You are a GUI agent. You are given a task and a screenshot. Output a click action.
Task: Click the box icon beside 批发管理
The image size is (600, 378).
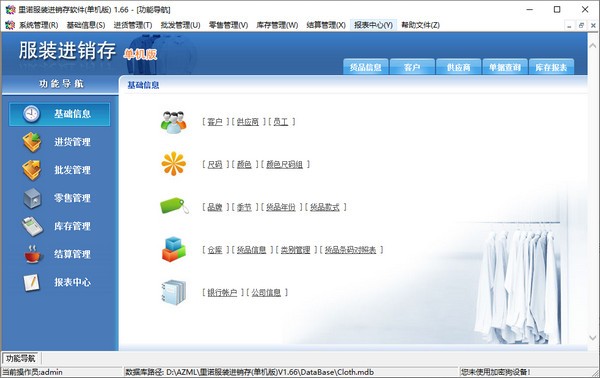tap(32, 170)
